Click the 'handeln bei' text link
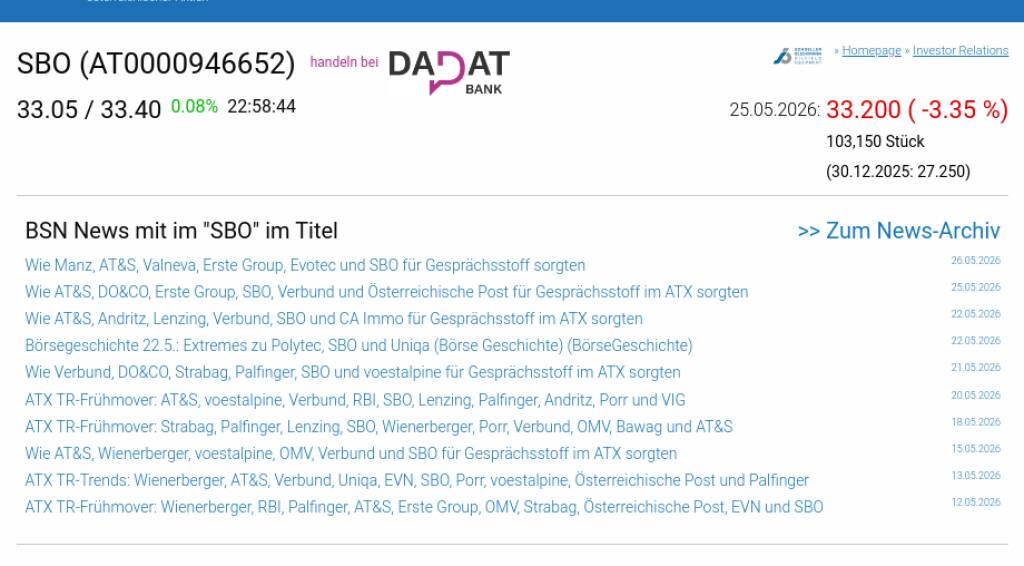Viewport: 1024px width, 566px height. [344, 62]
